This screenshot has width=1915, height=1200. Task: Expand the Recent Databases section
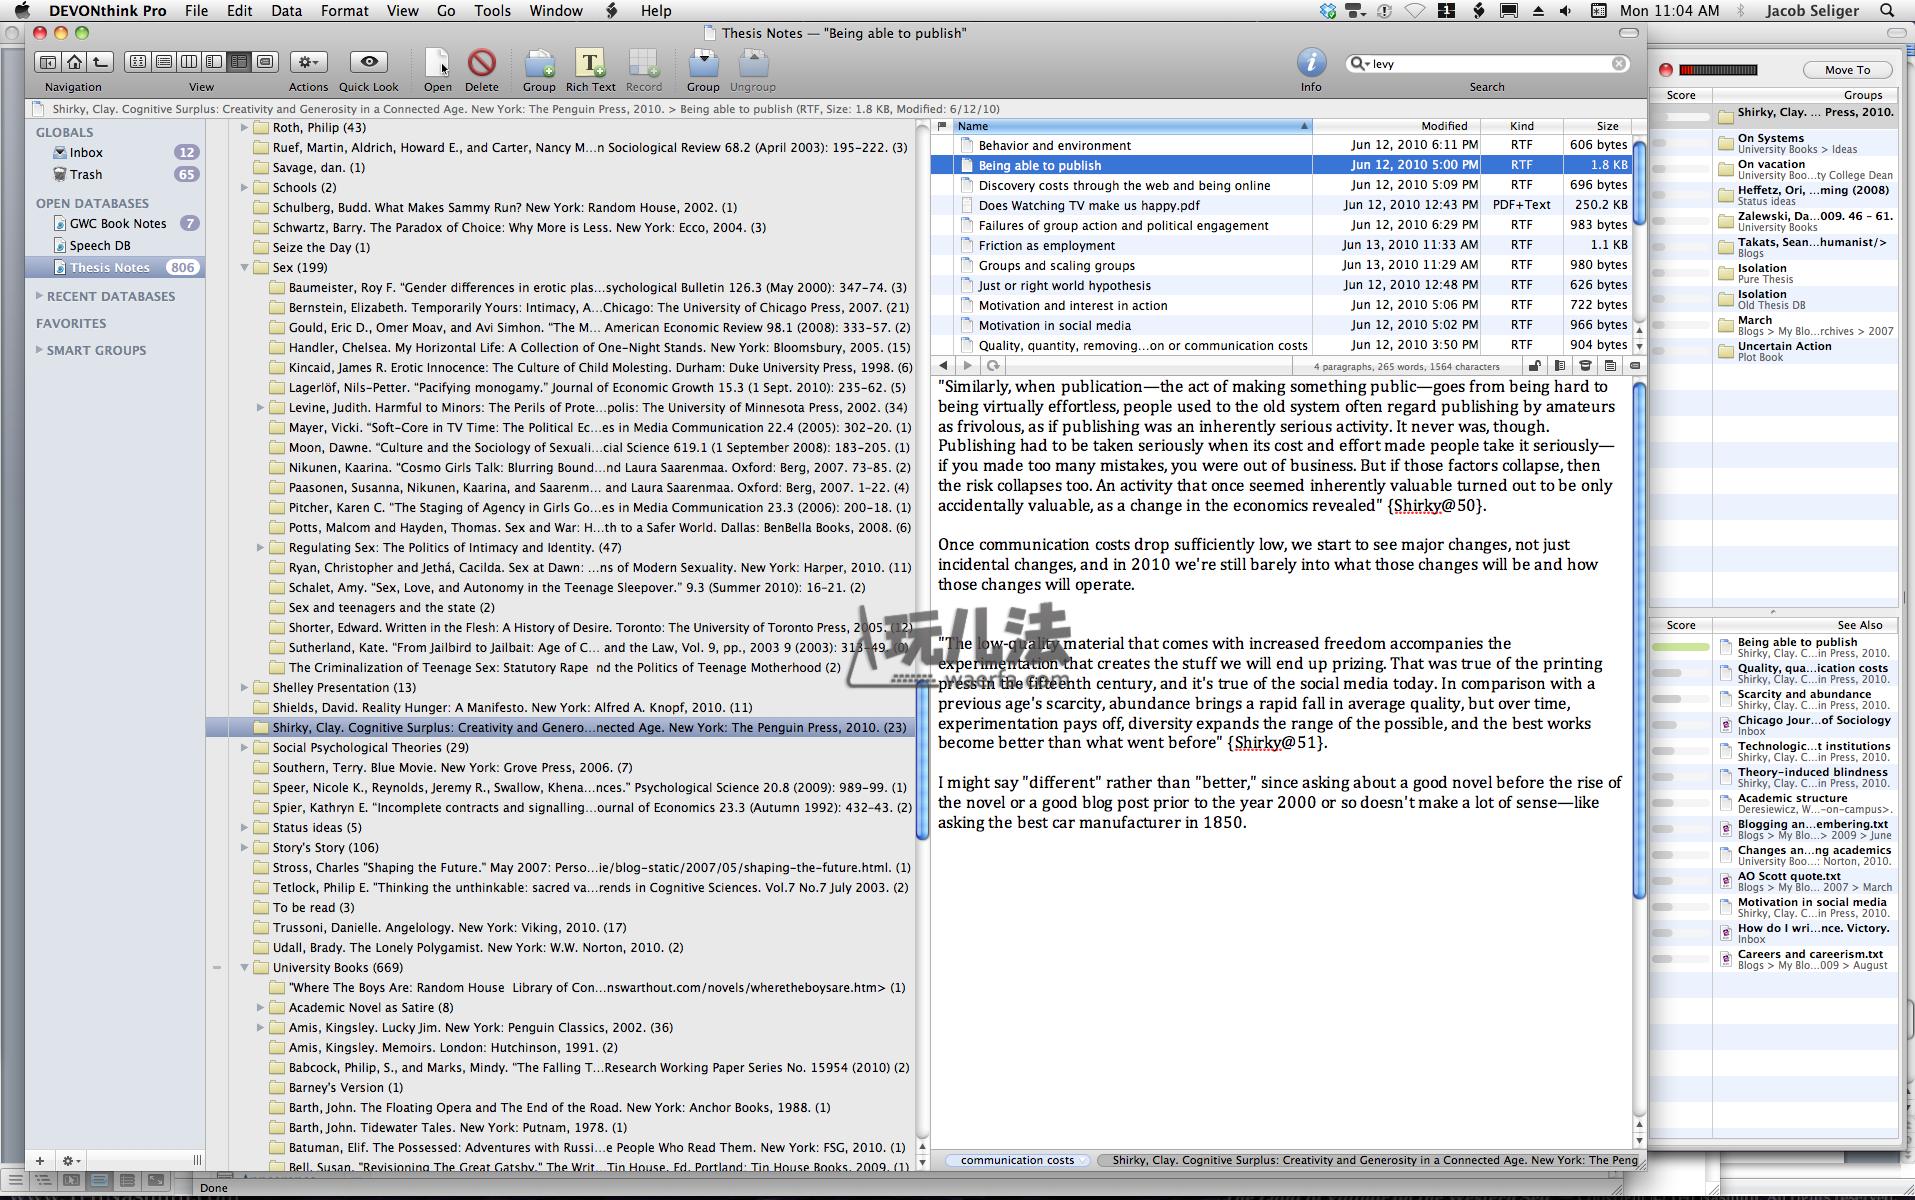click(39, 296)
